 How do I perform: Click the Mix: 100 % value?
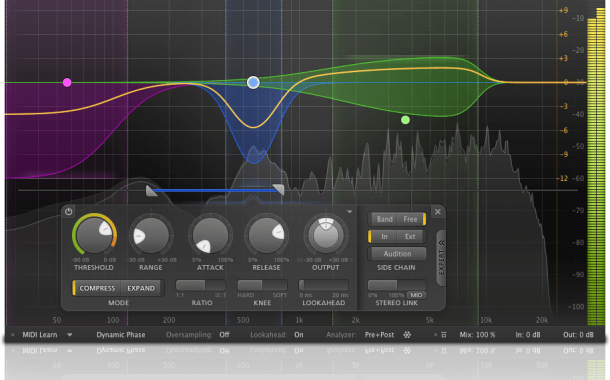(x=477, y=335)
